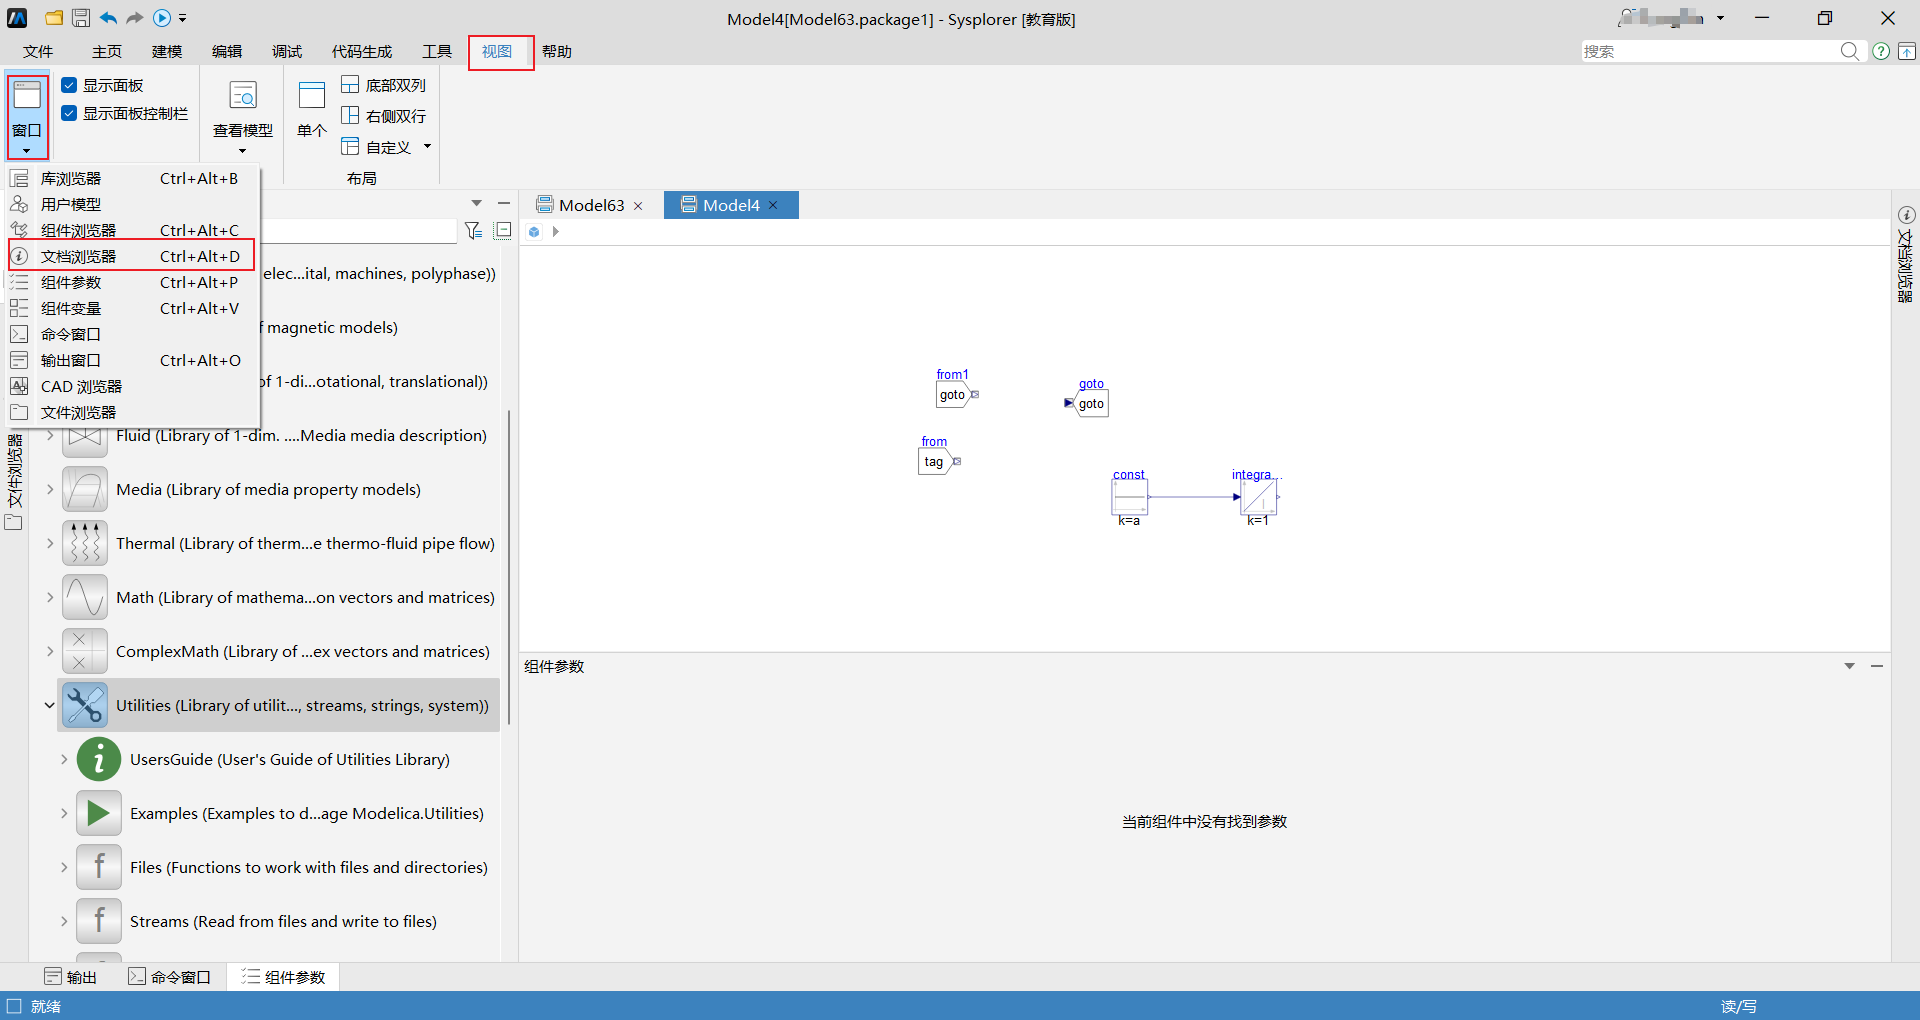Open file via the folder icon in title bar
Image resolution: width=1920 pixels, height=1020 pixels.
point(54,18)
